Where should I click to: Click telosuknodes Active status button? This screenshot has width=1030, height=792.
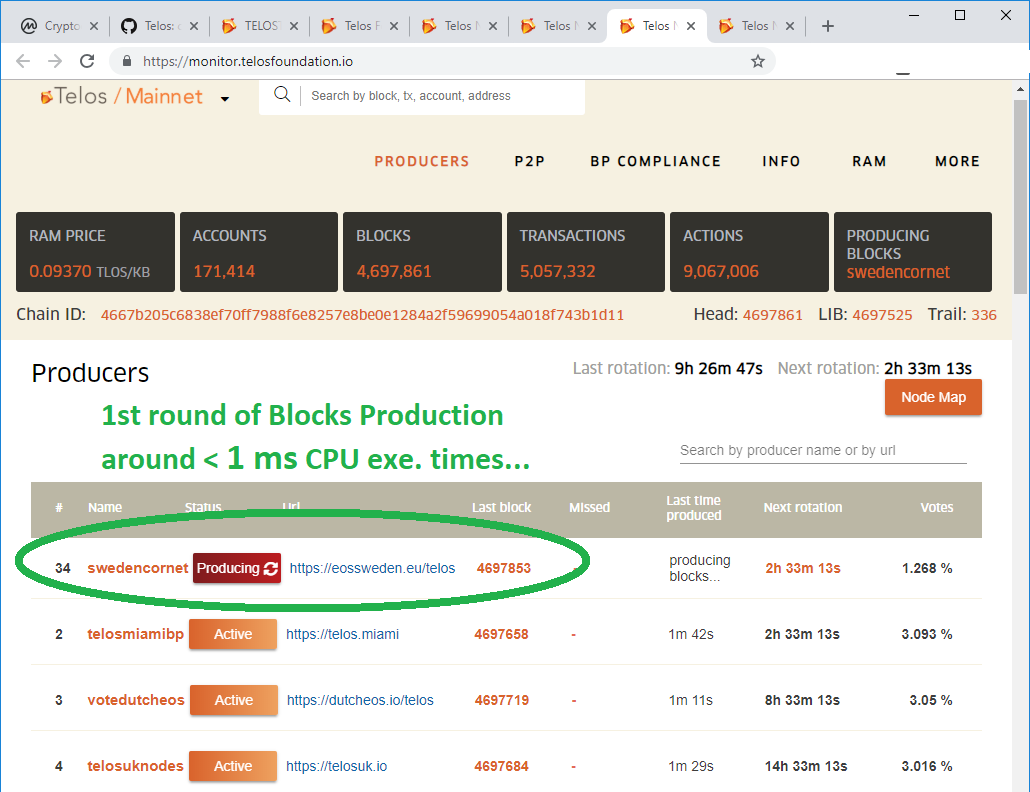coord(233,766)
